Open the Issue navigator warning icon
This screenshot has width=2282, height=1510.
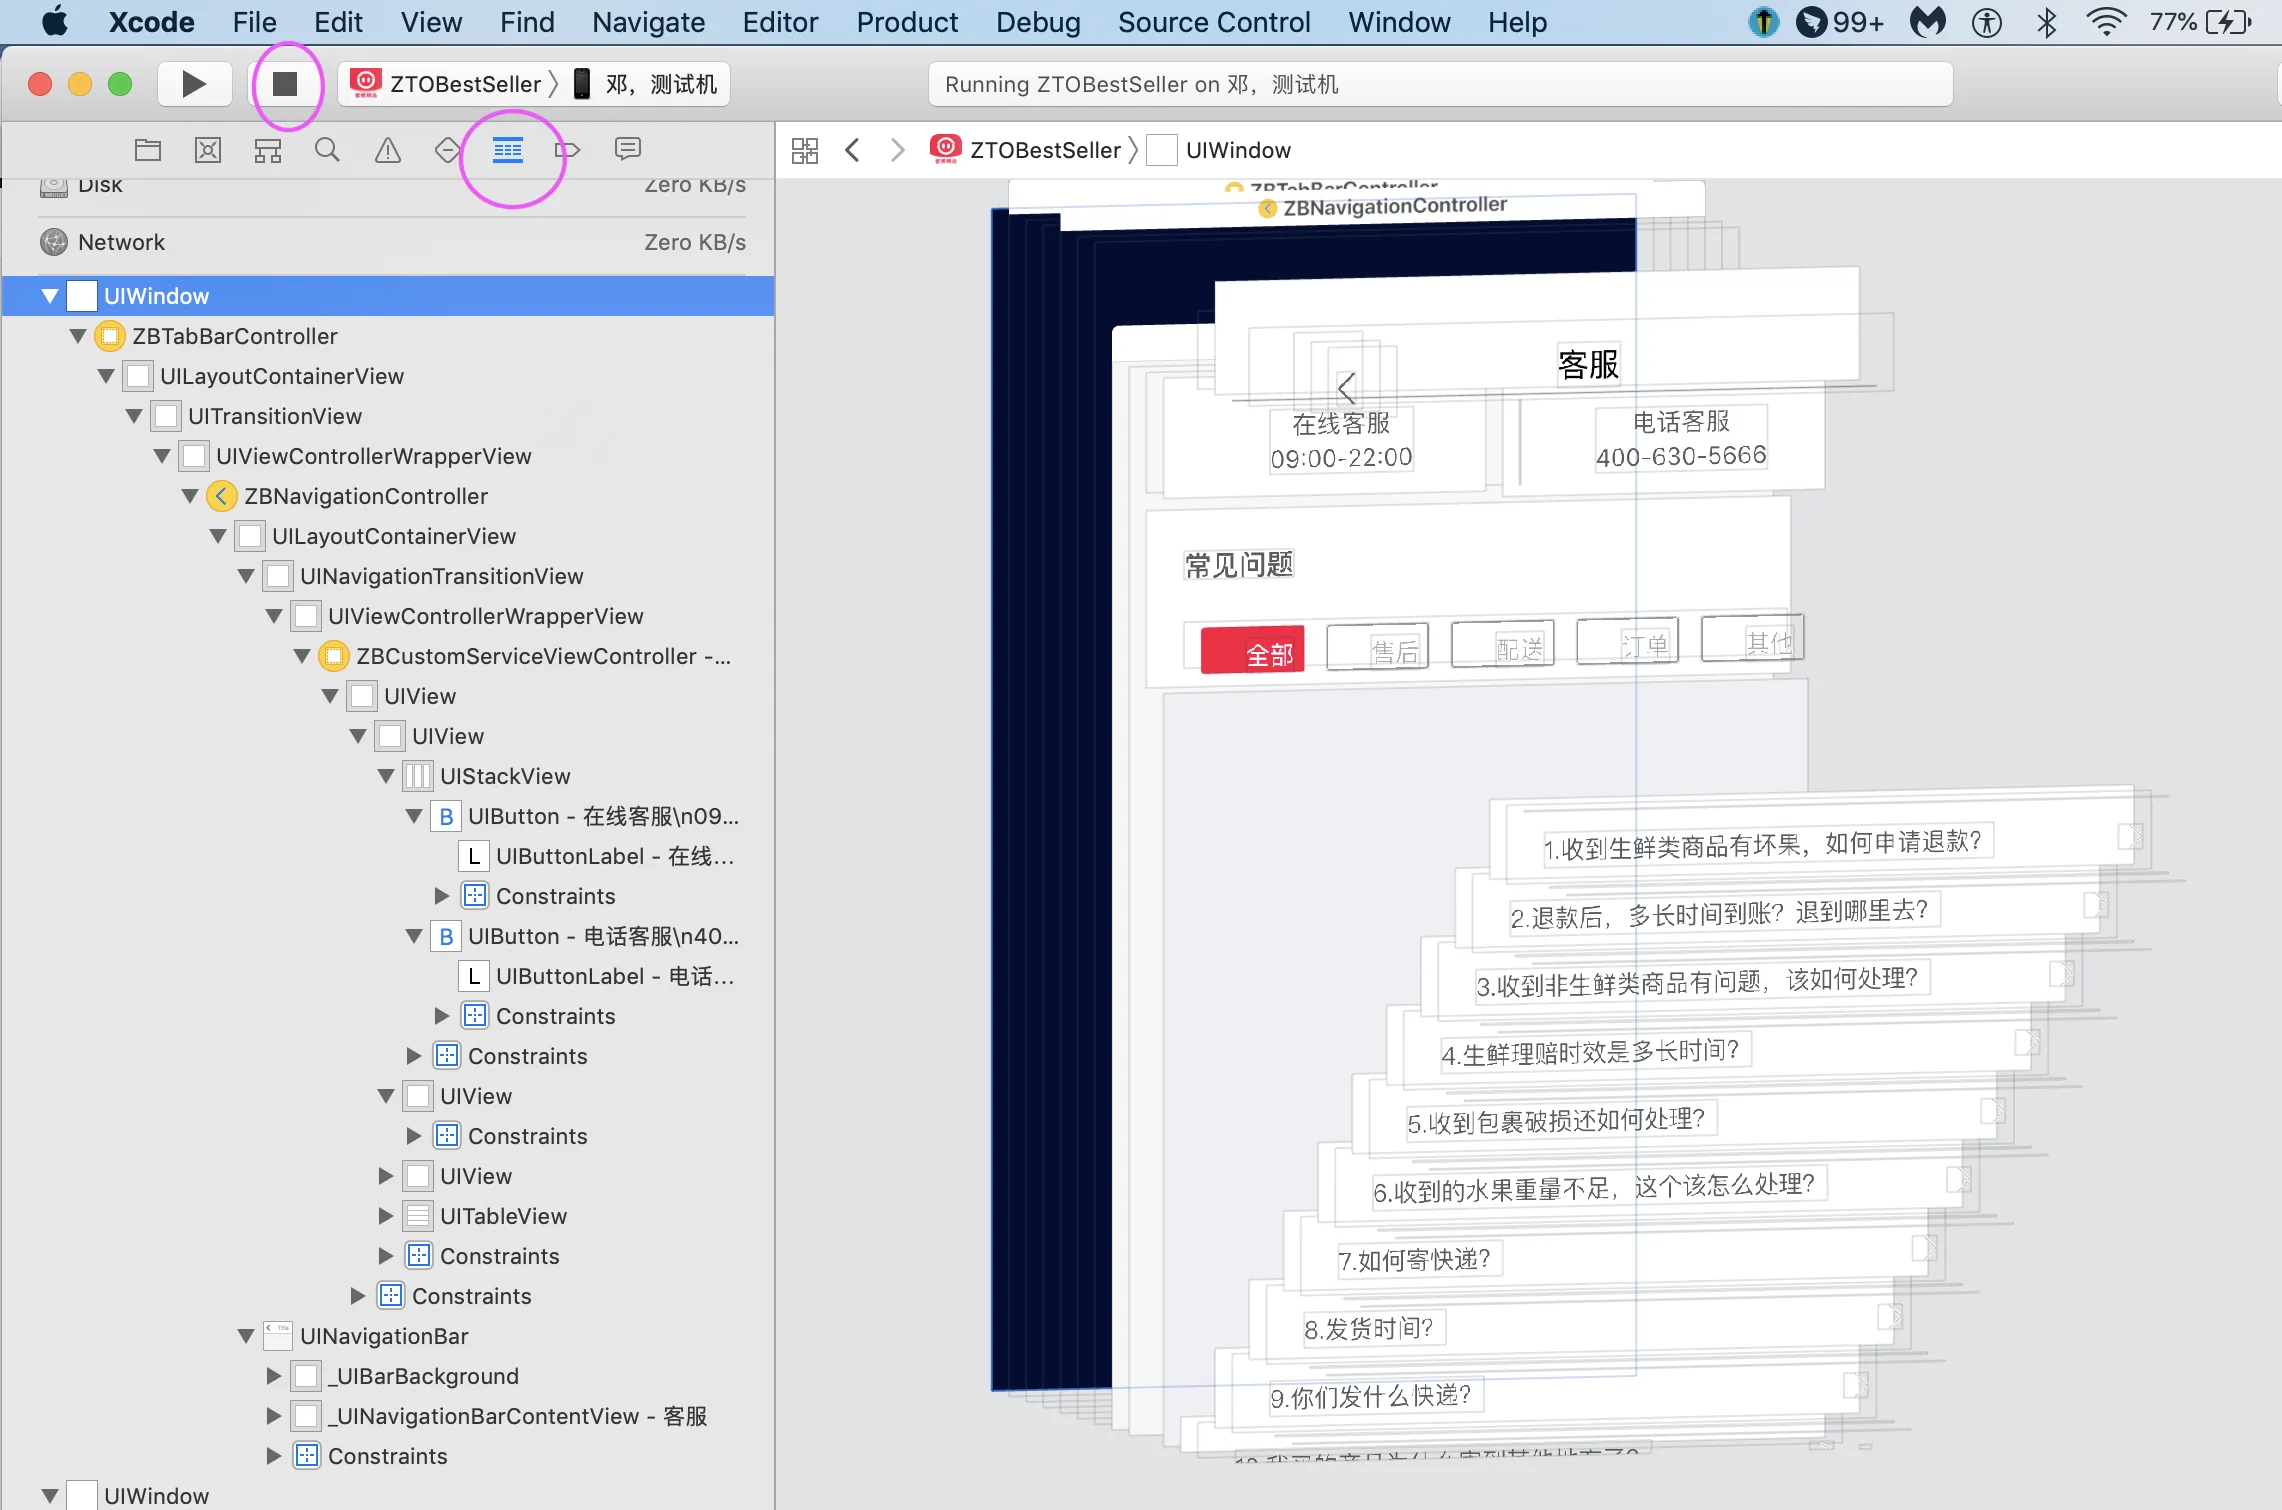click(388, 150)
